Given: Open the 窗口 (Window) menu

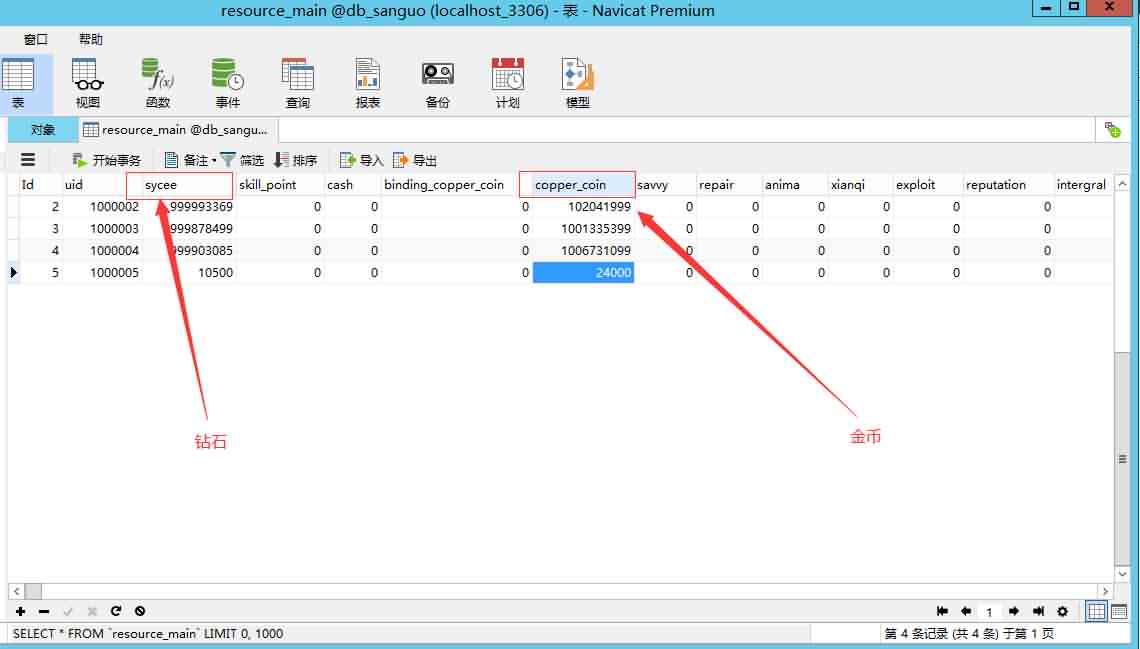Looking at the screenshot, I should coord(36,39).
